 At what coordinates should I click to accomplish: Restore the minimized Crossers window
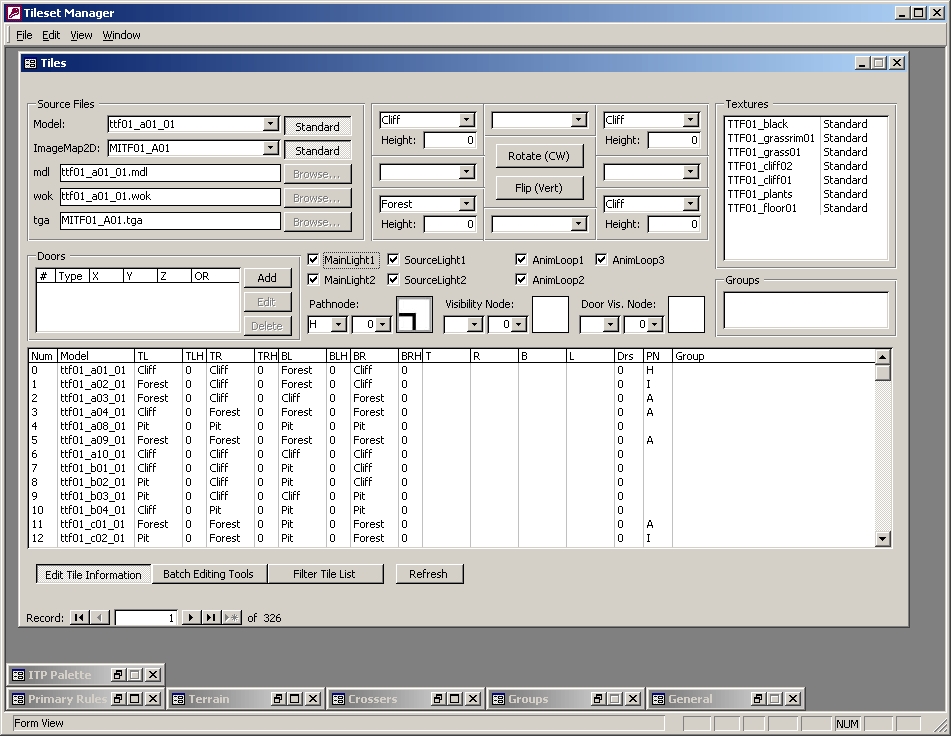click(x=437, y=699)
